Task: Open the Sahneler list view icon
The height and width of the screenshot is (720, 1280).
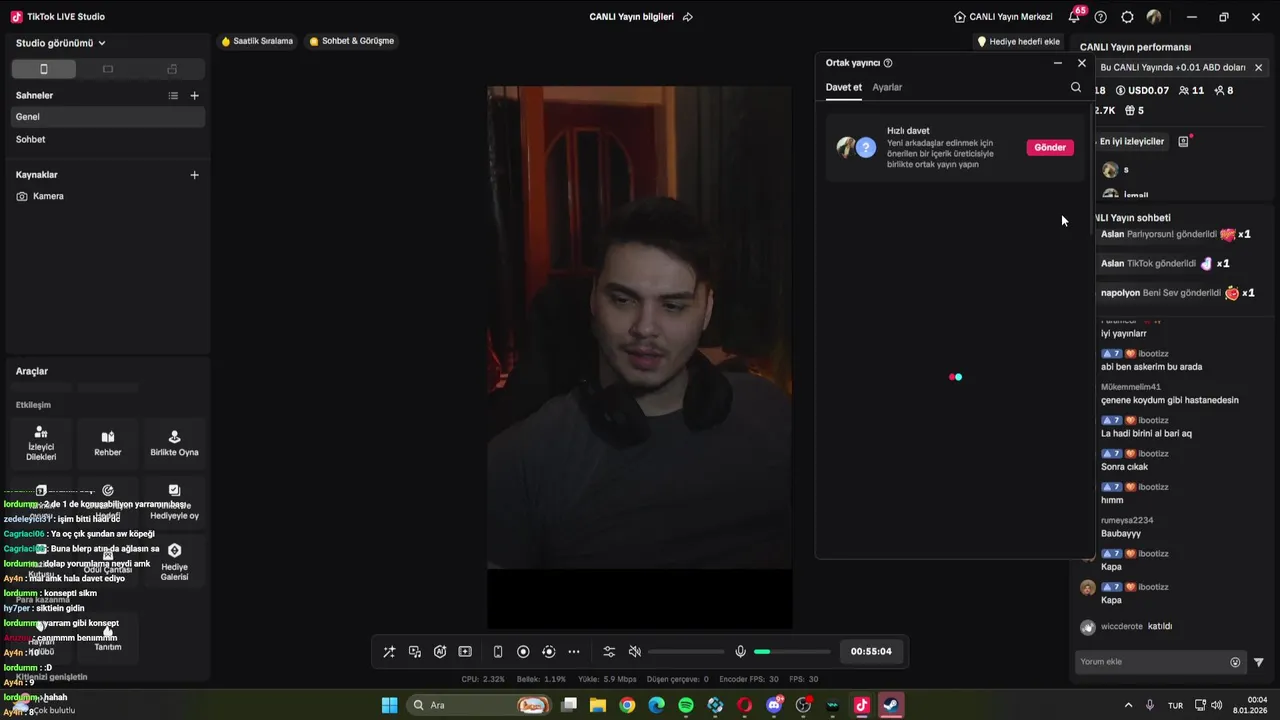Action: [173, 96]
